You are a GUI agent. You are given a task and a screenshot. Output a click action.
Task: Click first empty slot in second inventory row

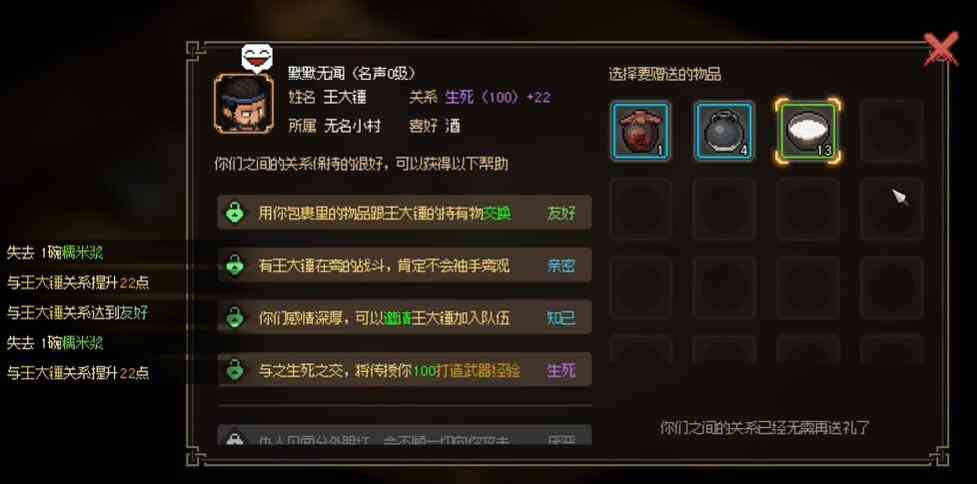tap(641, 209)
